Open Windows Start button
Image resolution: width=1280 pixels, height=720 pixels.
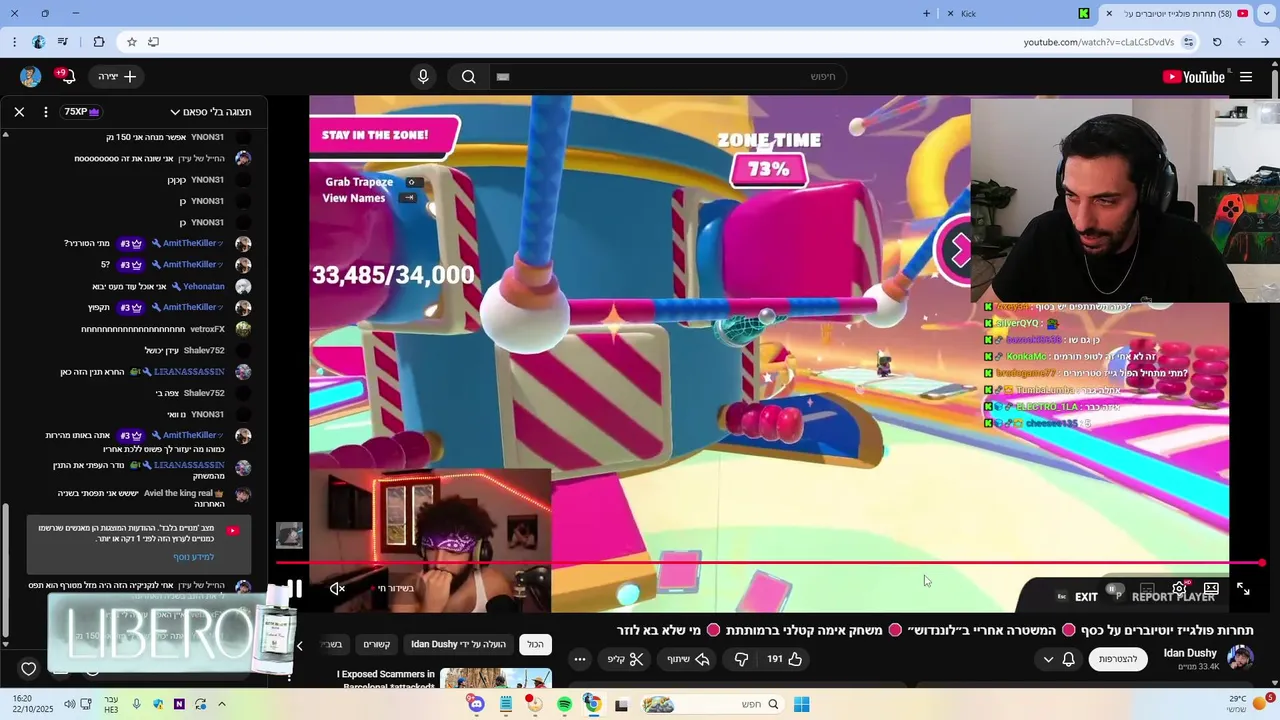click(x=801, y=705)
